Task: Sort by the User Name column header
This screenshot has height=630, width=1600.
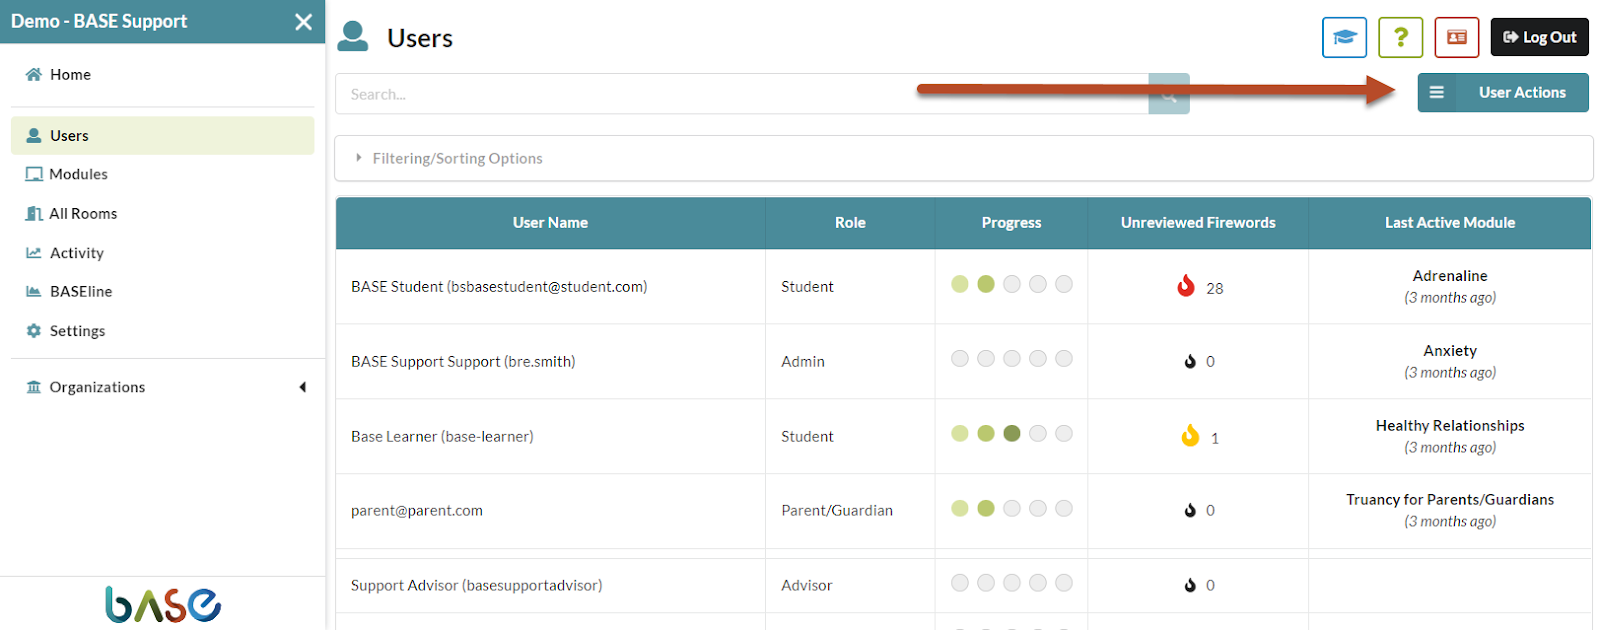Action: [x=550, y=223]
